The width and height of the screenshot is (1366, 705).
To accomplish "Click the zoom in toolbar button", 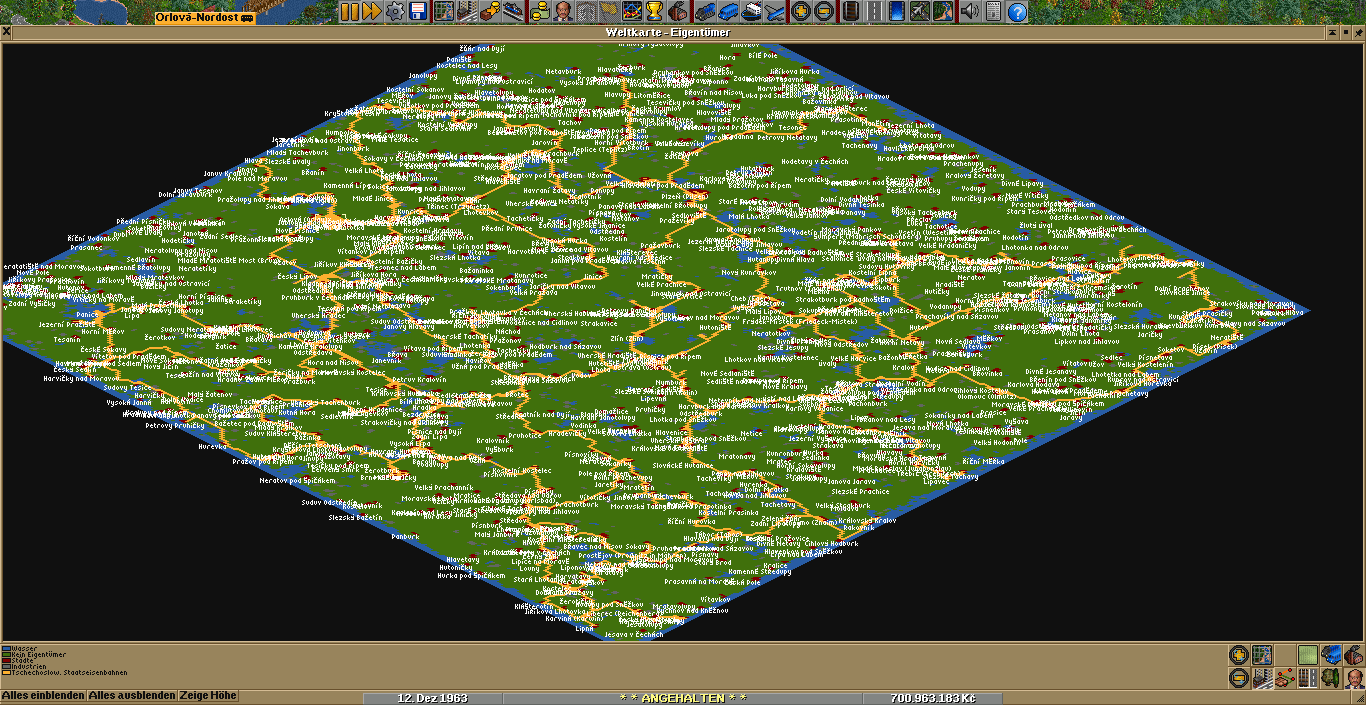I will [x=800, y=12].
